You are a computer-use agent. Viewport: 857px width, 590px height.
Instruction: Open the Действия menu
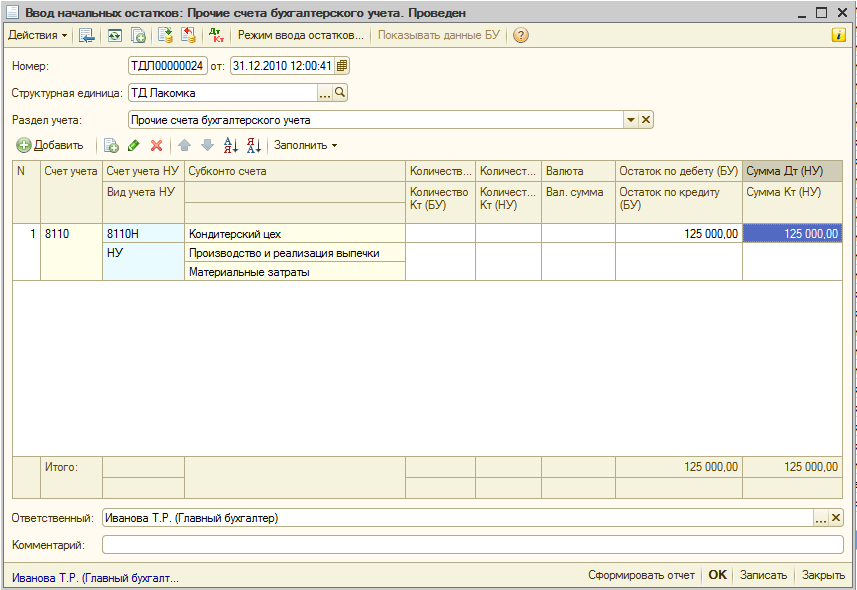point(37,35)
